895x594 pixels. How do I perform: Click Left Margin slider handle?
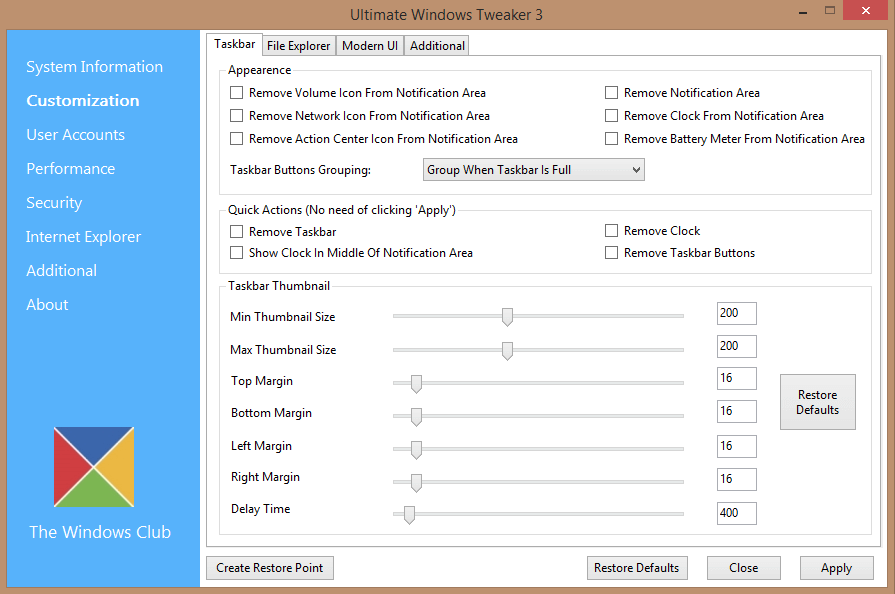click(416, 450)
